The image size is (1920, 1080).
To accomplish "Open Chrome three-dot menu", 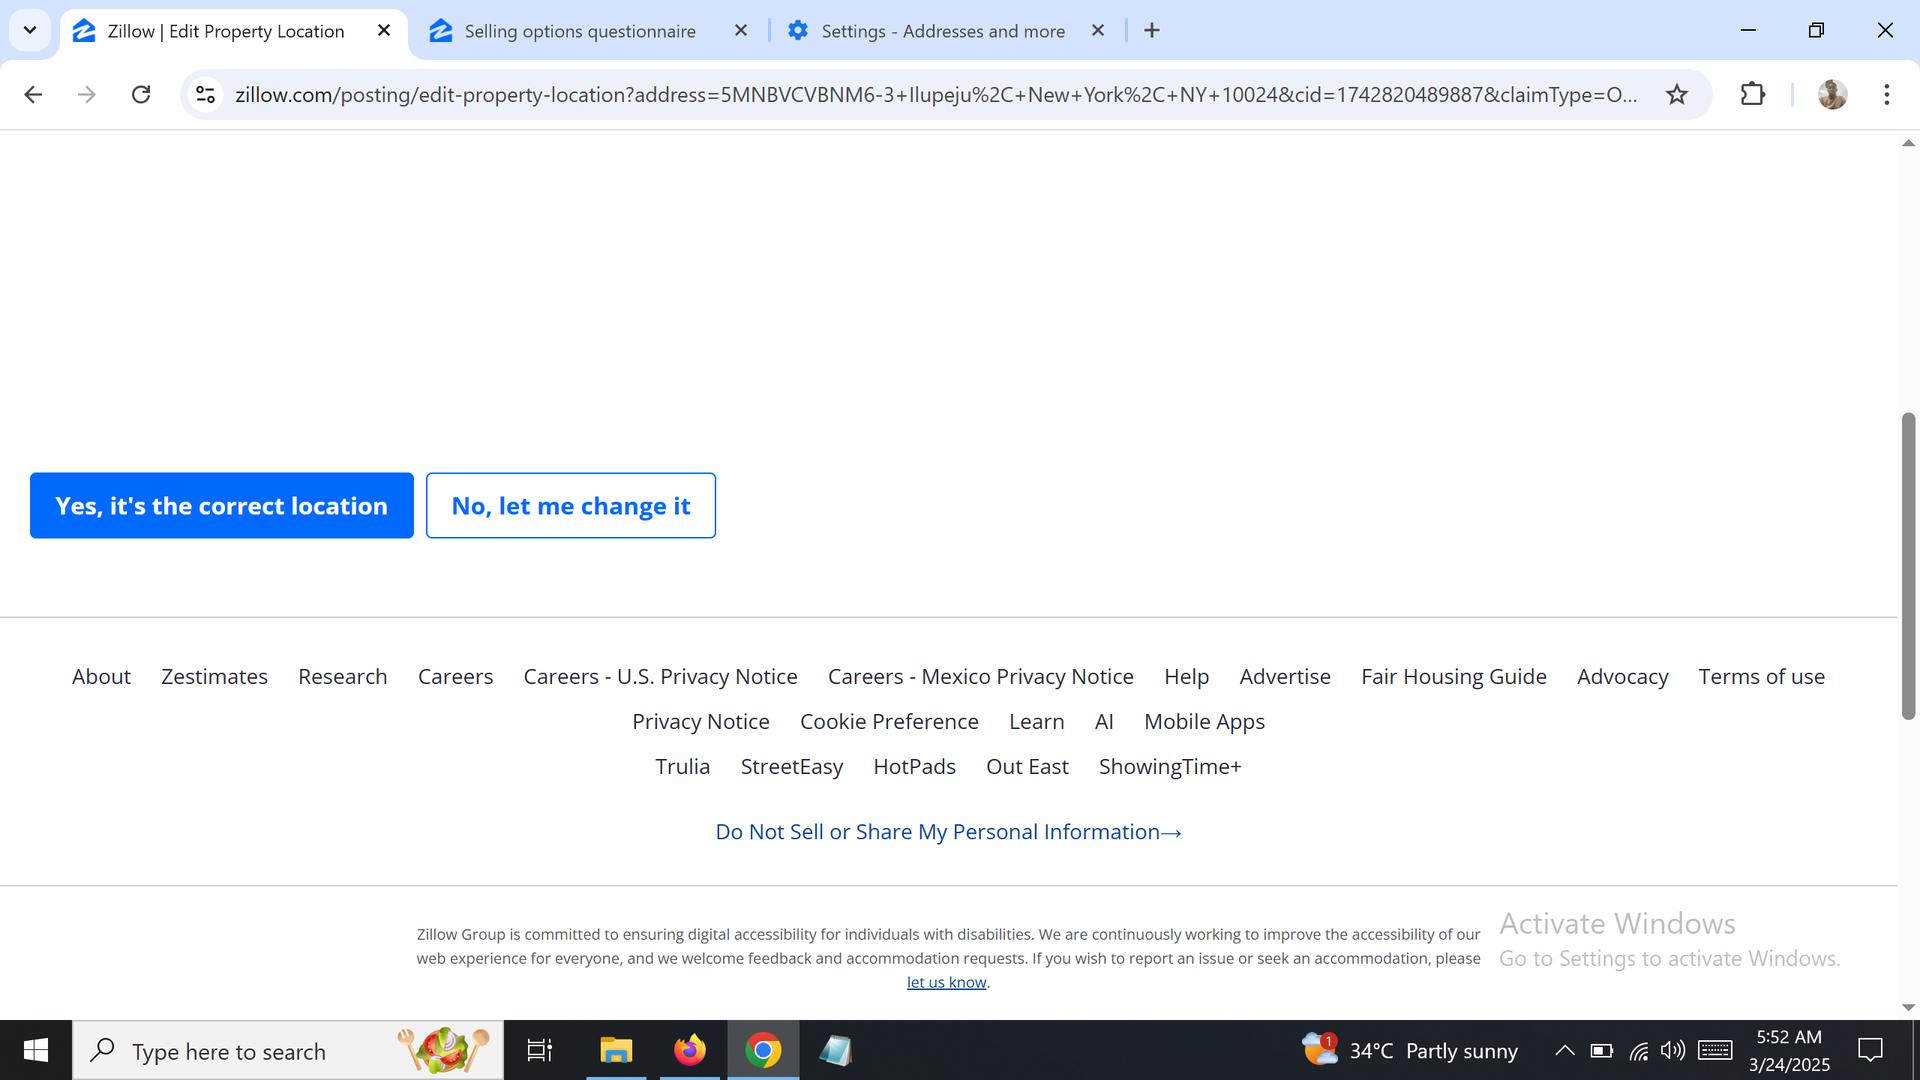I will tap(1886, 94).
